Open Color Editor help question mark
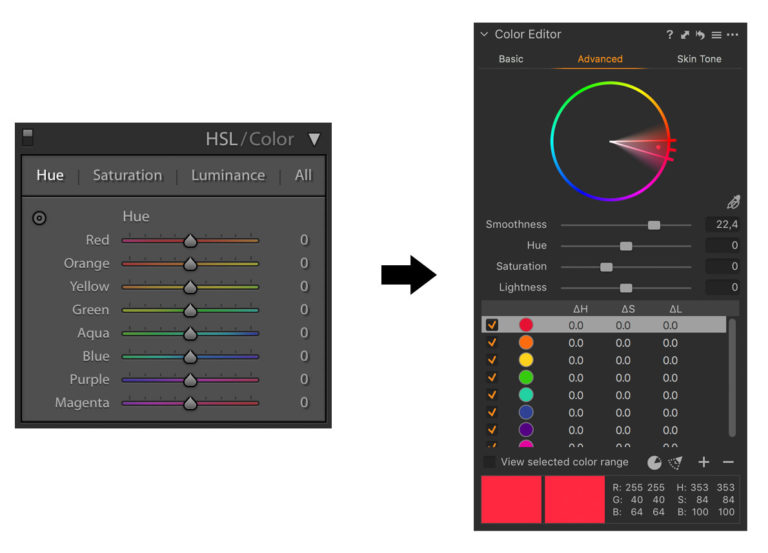The image size is (768, 553). point(670,35)
